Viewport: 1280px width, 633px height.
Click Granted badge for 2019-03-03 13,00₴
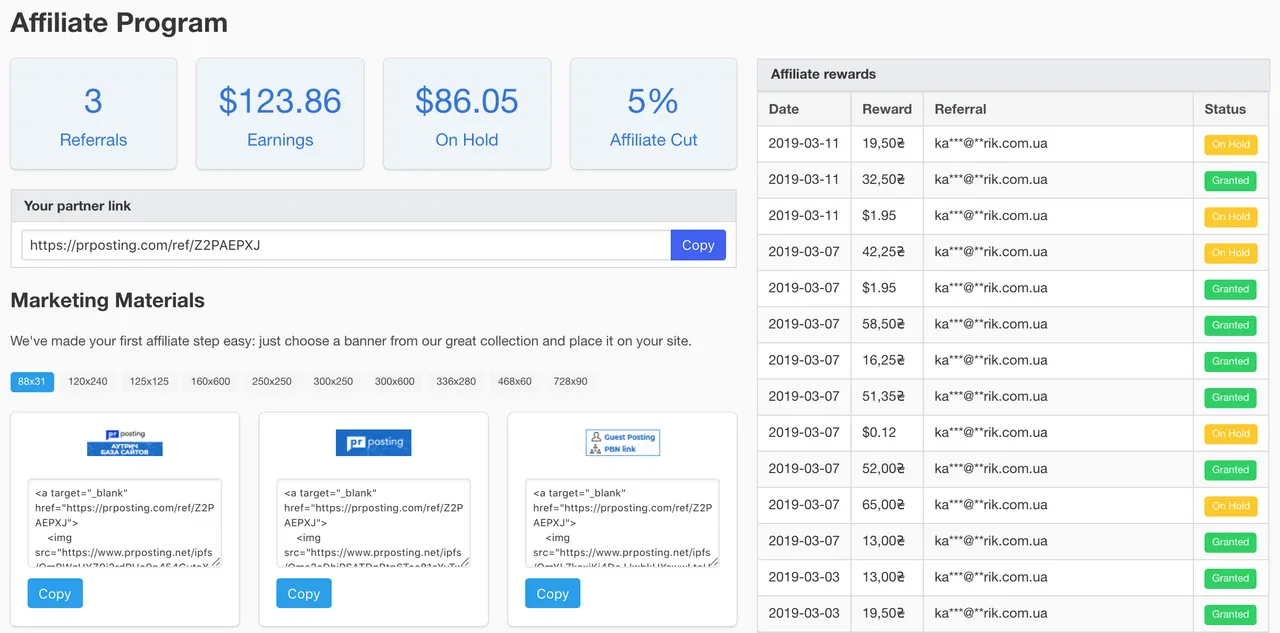(x=1231, y=577)
